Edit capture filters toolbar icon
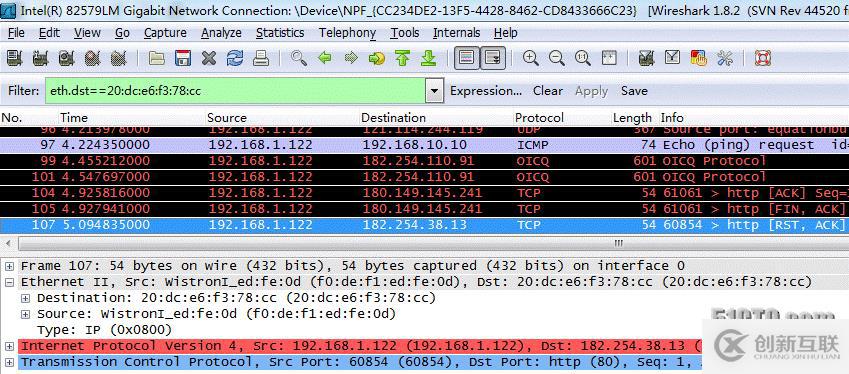The height and width of the screenshot is (374, 849). pyautogui.click(x=646, y=58)
